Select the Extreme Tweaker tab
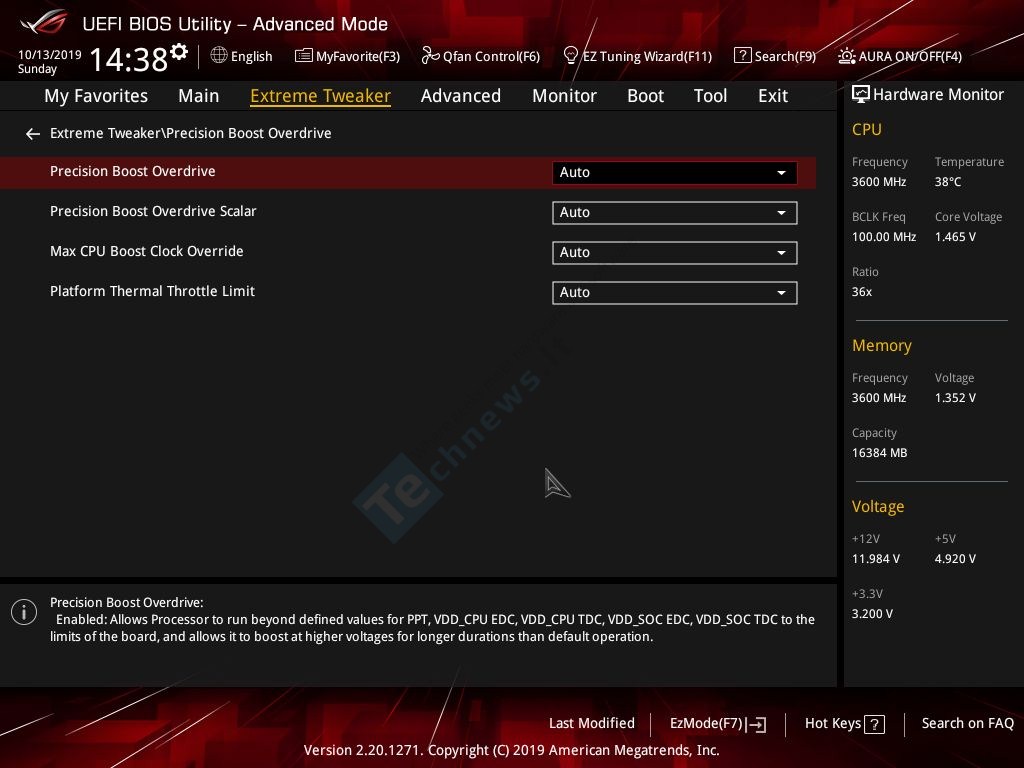Viewport: 1024px width, 768px height. coord(321,96)
